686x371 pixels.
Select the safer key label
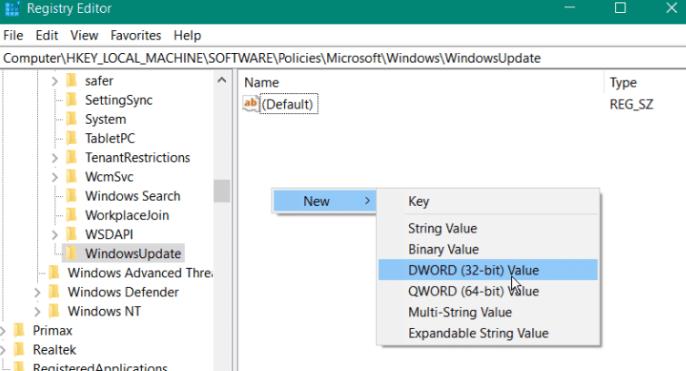[99, 81]
